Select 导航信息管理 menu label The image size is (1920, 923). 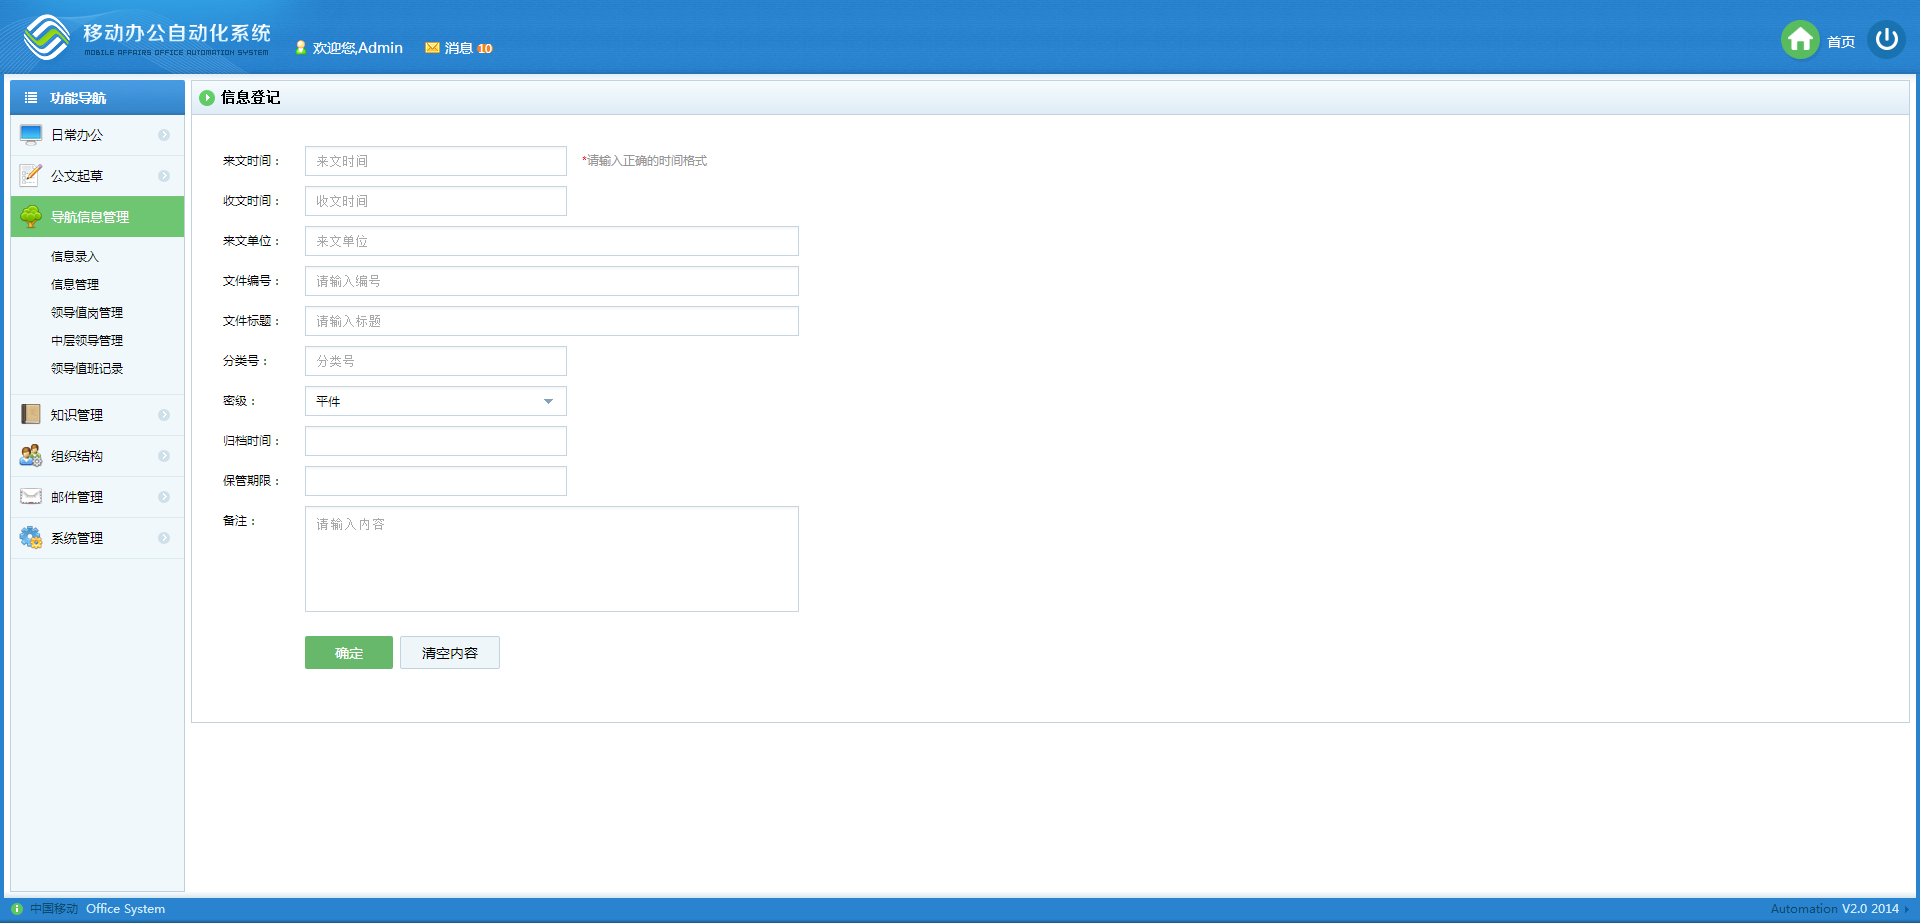(x=90, y=217)
